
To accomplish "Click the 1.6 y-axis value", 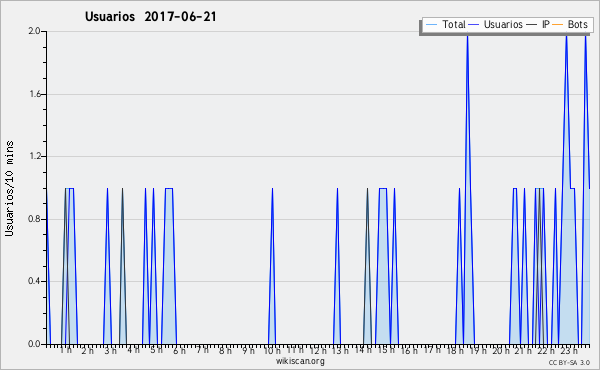I will point(34,94).
